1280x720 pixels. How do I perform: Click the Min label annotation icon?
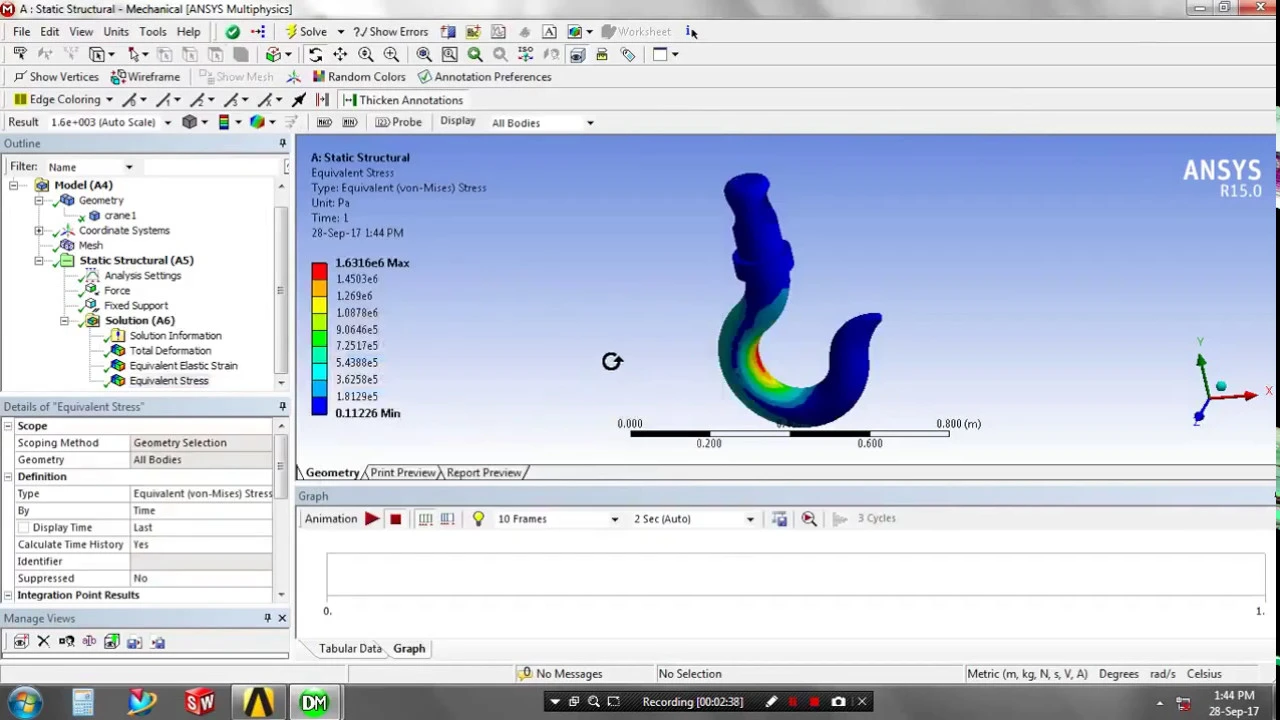(x=349, y=122)
